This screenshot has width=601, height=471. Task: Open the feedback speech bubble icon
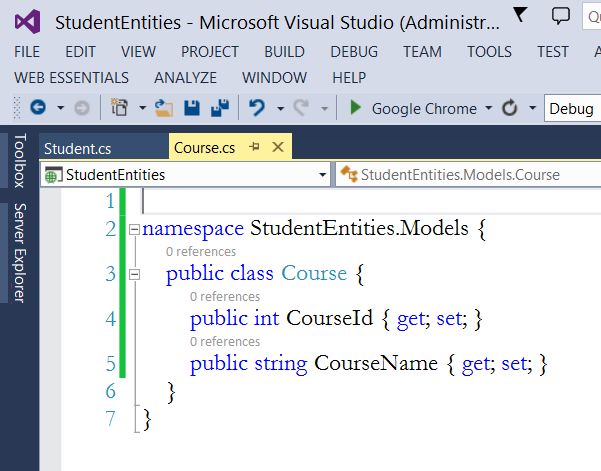pyautogui.click(x=561, y=16)
